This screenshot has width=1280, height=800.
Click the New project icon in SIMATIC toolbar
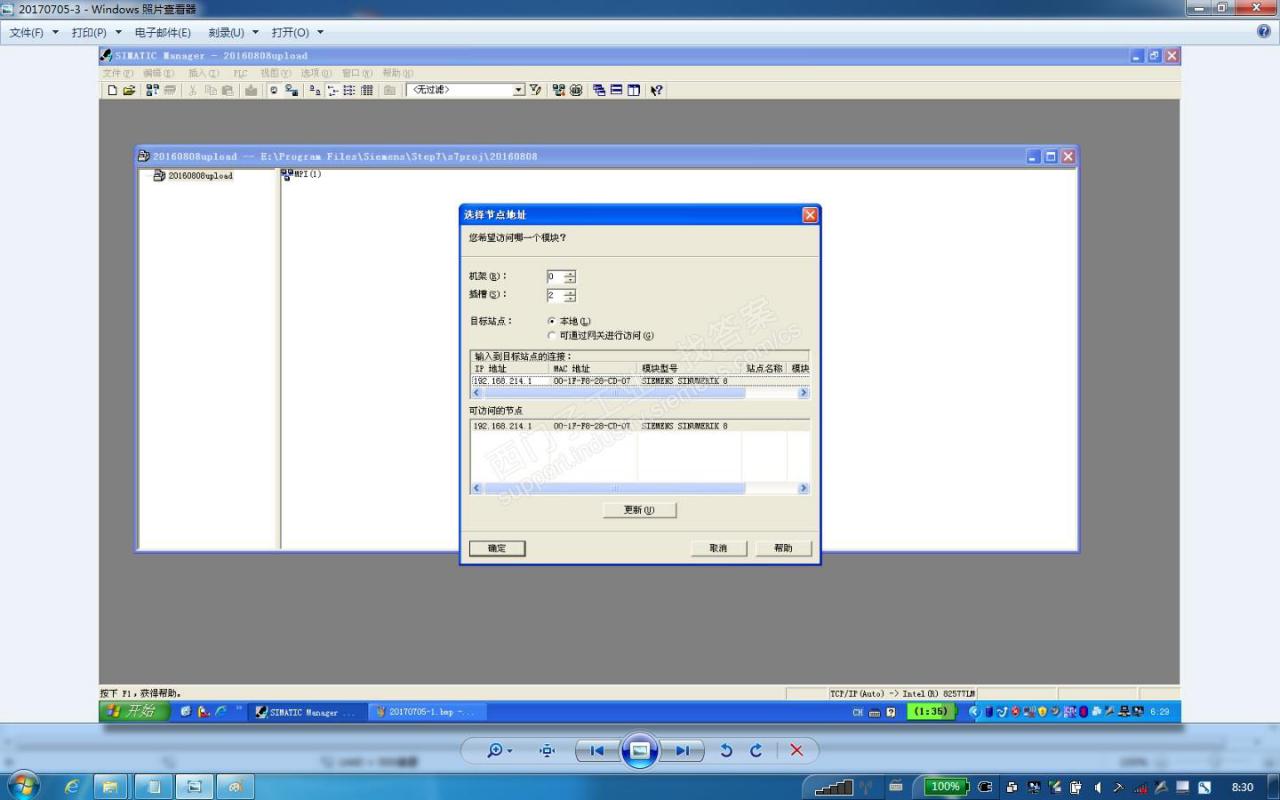click(x=112, y=90)
